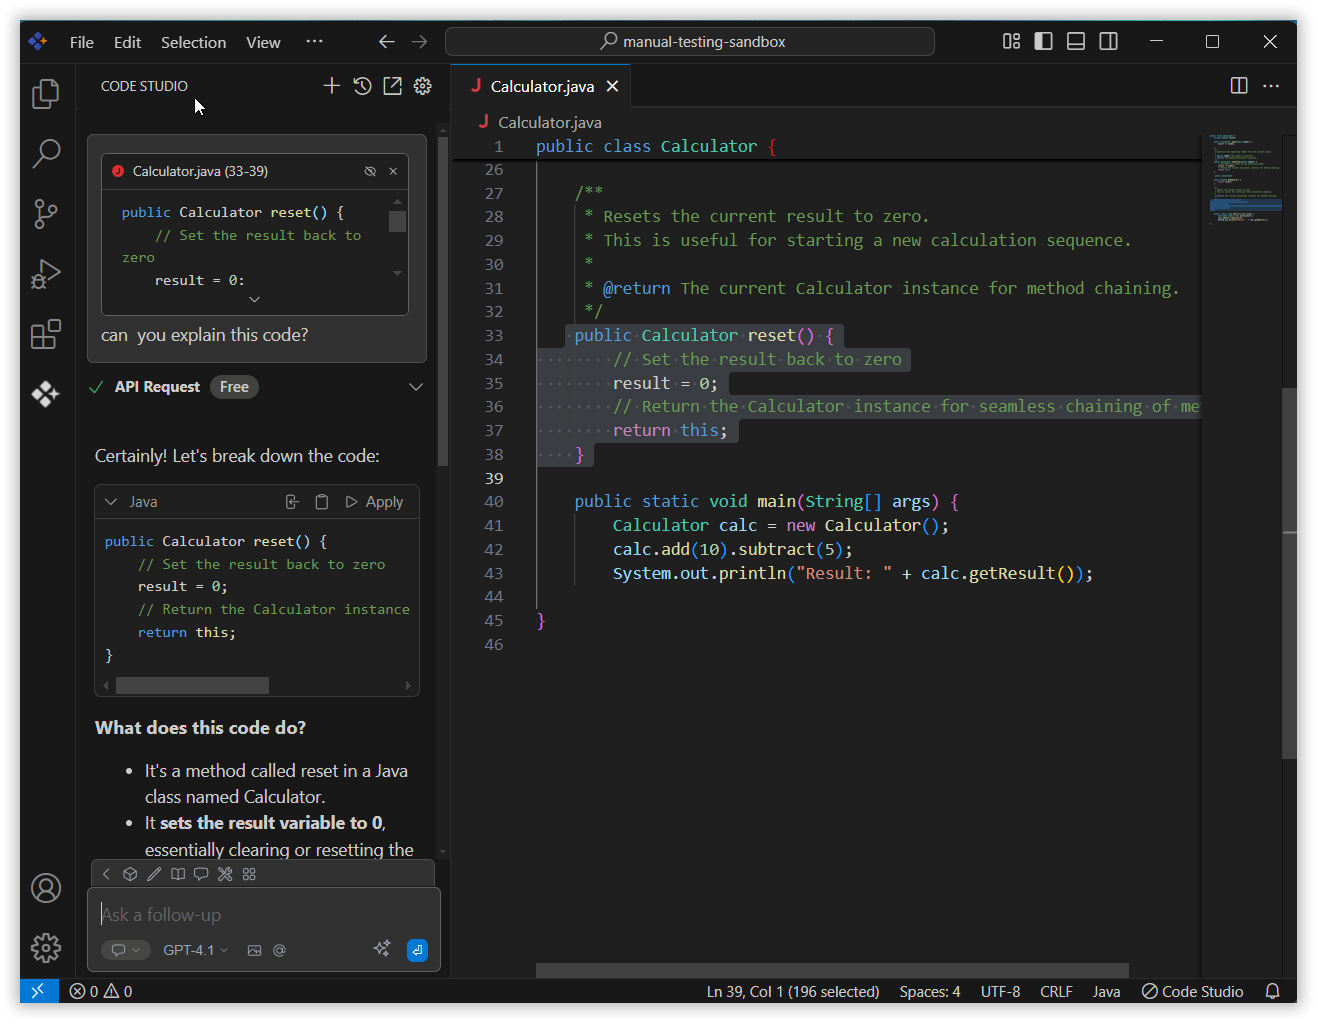This screenshot has height=1023, width=1317.
Task: Remove Calculator.java (33-39) context attachment
Action: point(393,171)
